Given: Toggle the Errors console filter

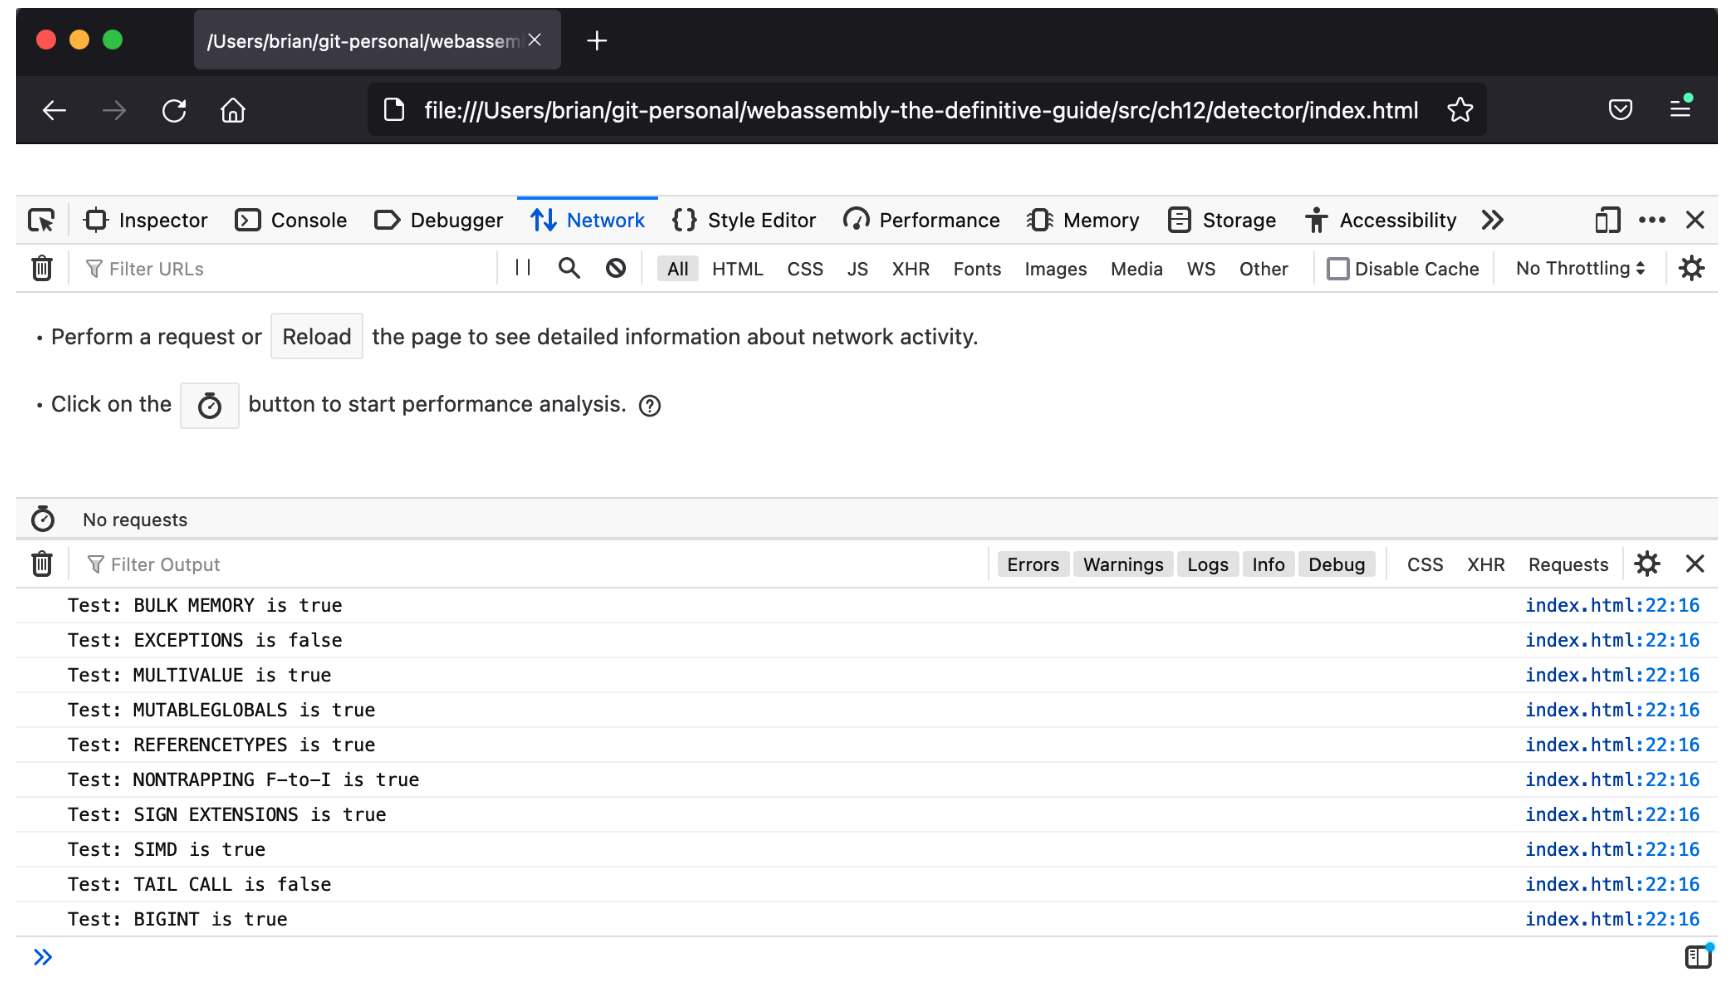Looking at the screenshot, I should (1033, 565).
